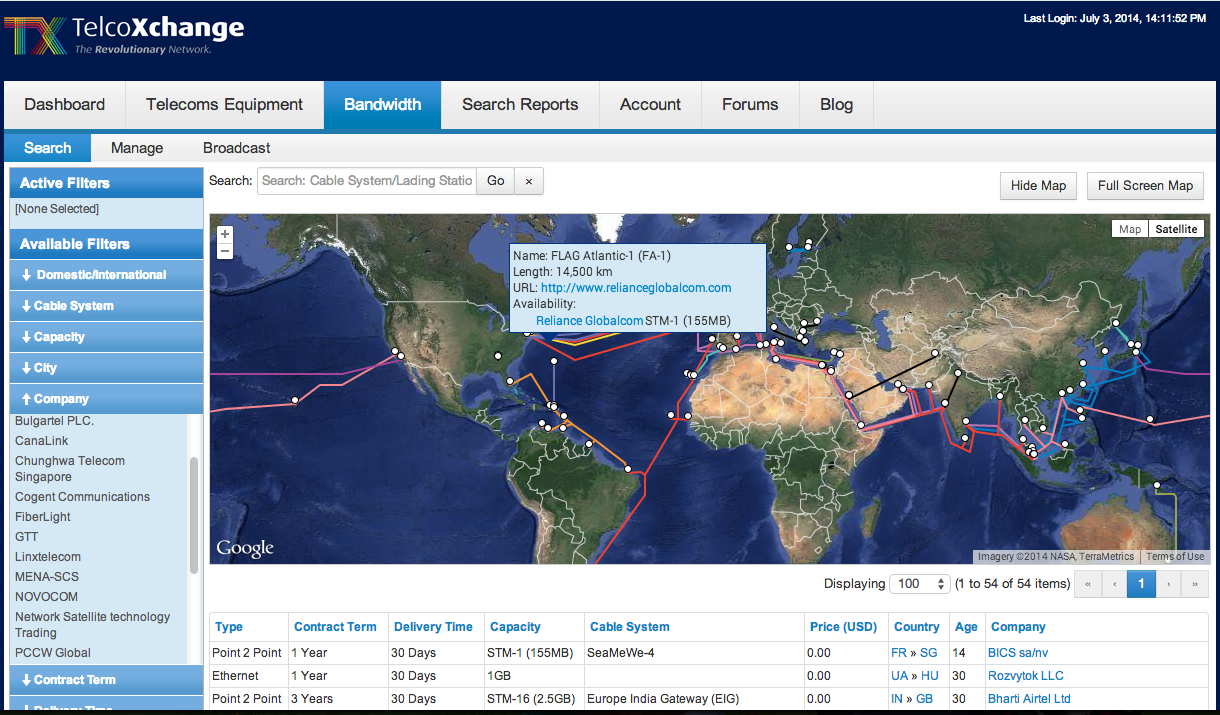Sort by the Contract Term column header
Screen dimensions: 1220x715
(335, 627)
